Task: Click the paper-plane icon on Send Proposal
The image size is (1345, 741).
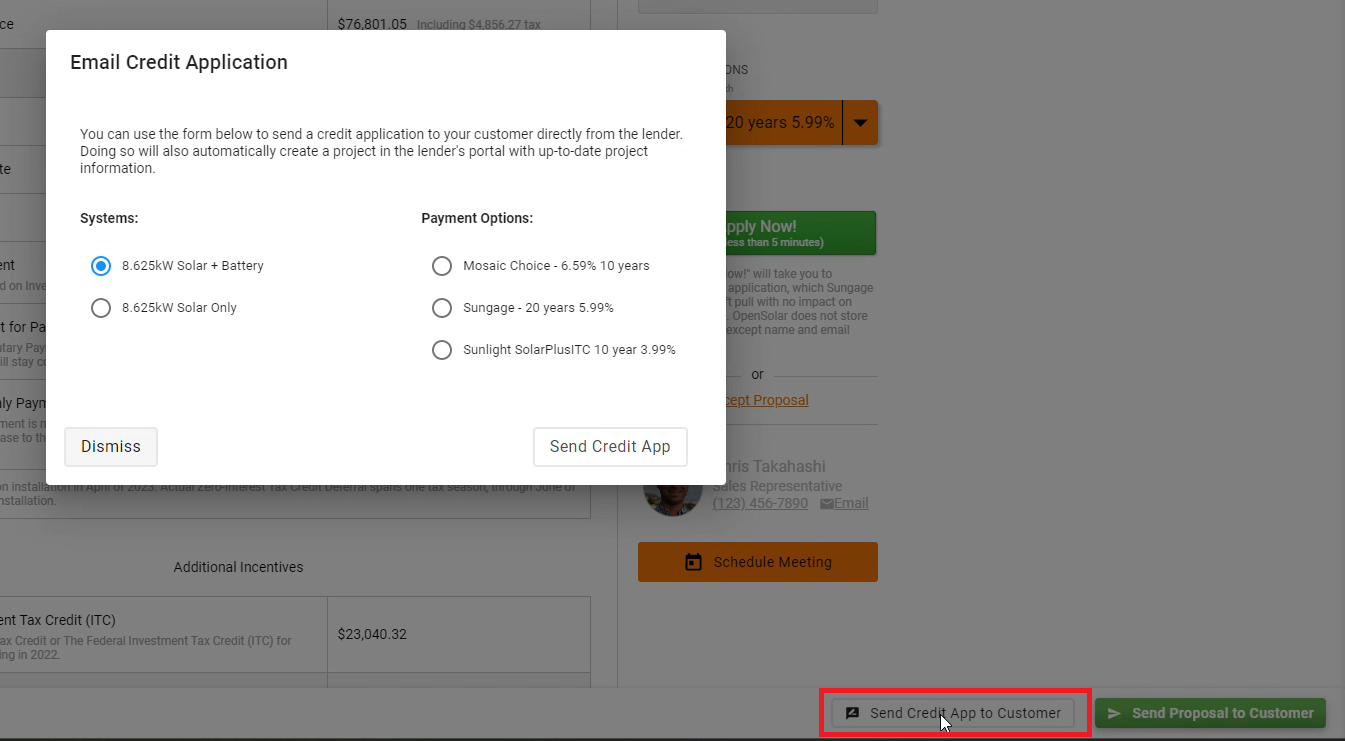Action: click(1114, 713)
